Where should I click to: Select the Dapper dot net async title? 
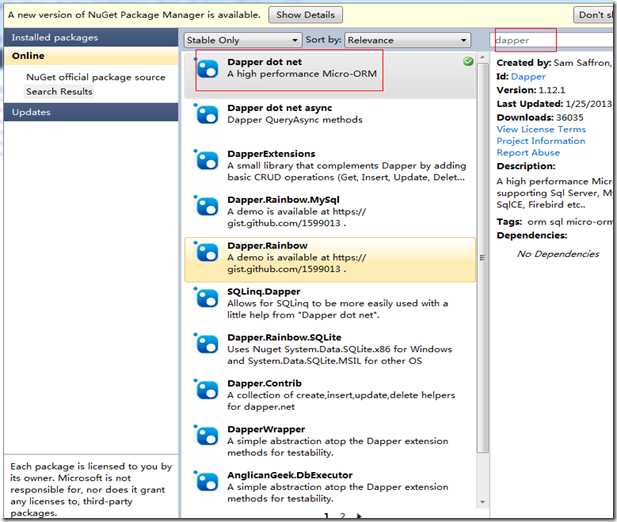click(x=280, y=108)
